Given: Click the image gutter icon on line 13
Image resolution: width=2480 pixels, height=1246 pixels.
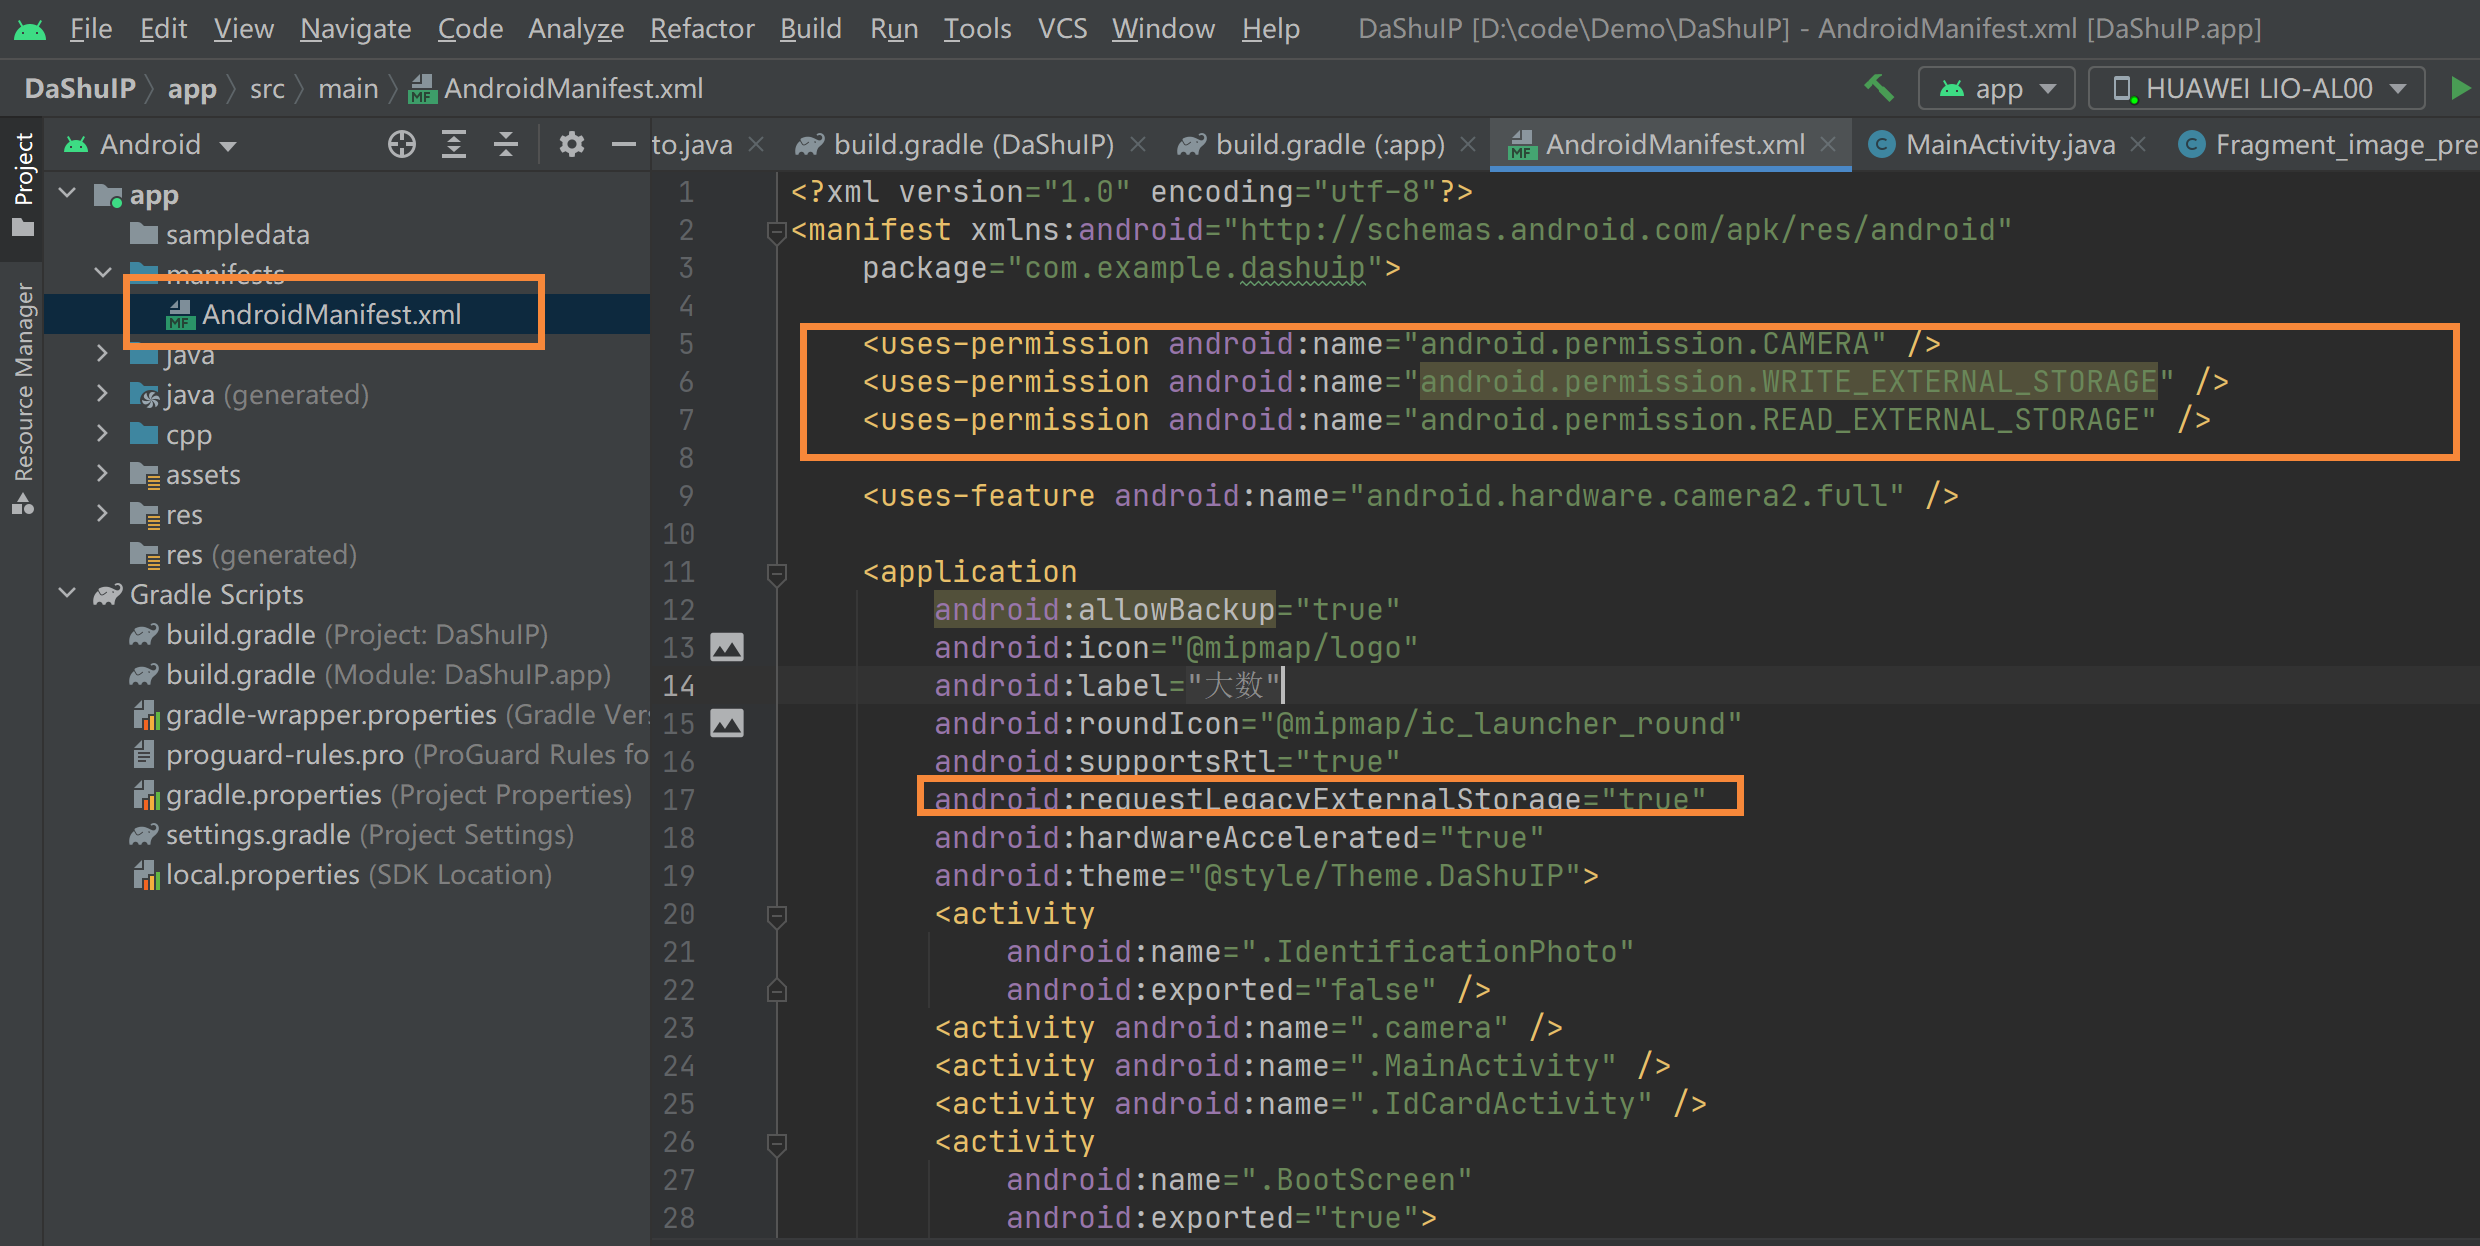Looking at the screenshot, I should [727, 647].
